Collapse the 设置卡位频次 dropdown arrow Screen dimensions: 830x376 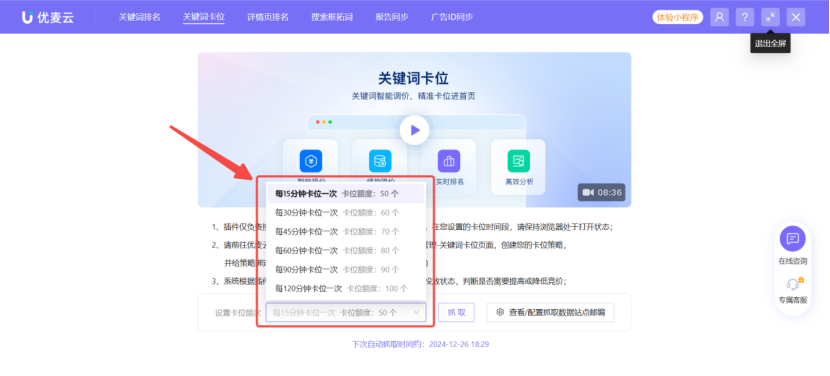(416, 313)
